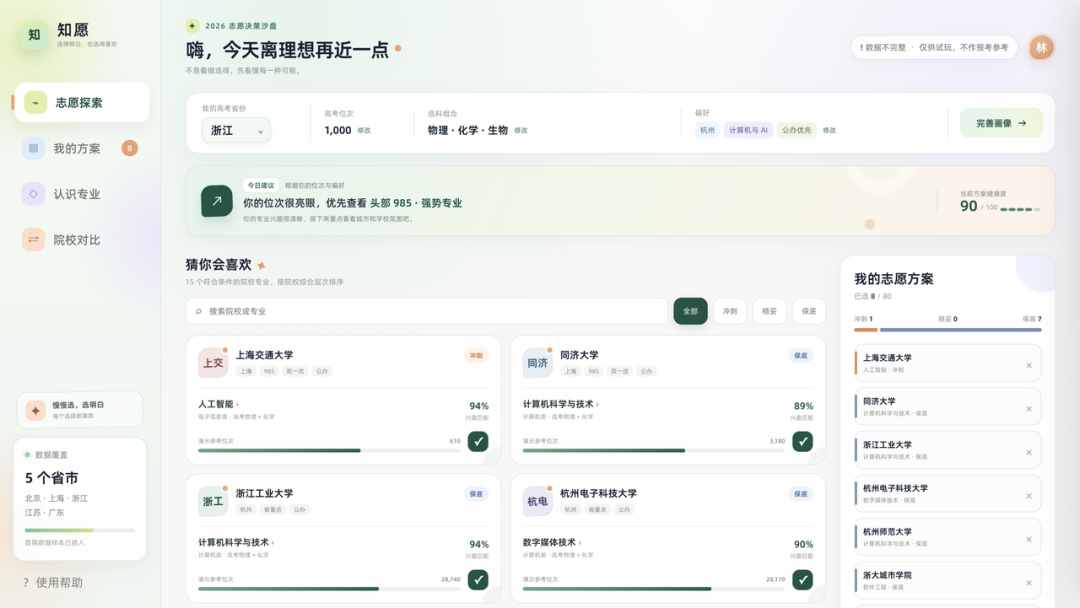
Task: Toggle the checkmark on 上海交通大学 card
Action: [478, 441]
